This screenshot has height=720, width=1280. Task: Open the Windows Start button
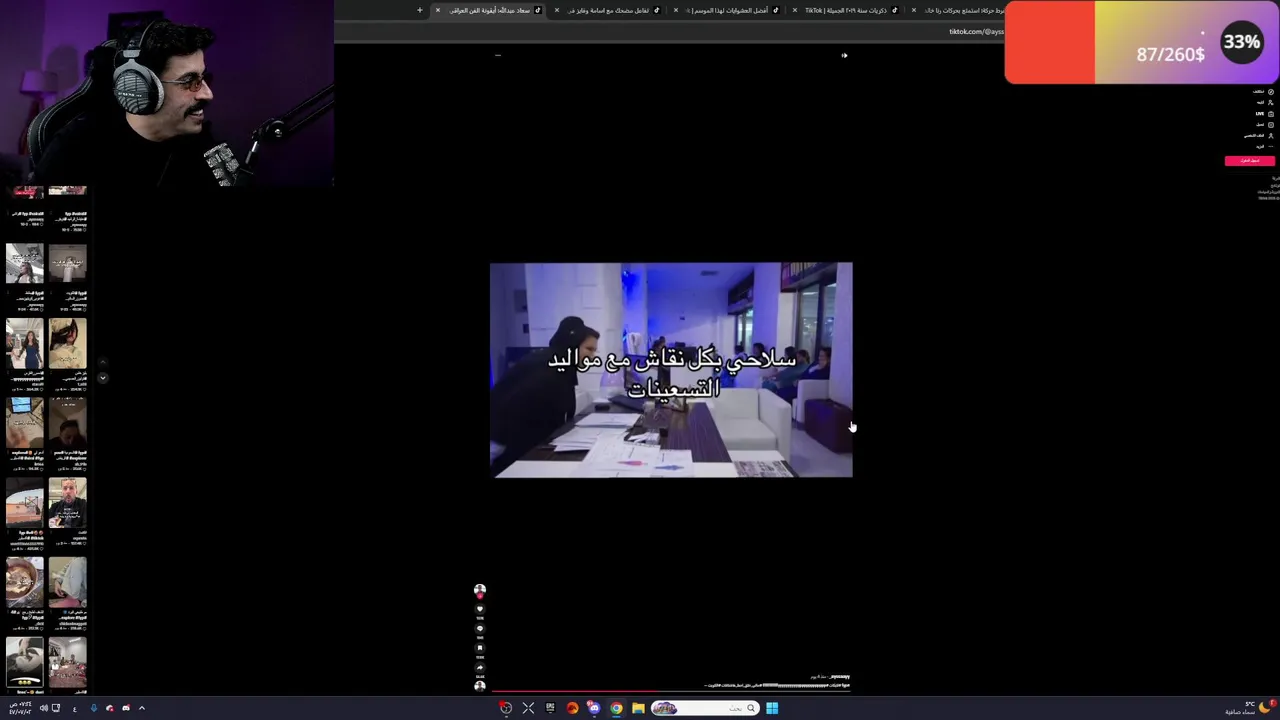coord(772,708)
